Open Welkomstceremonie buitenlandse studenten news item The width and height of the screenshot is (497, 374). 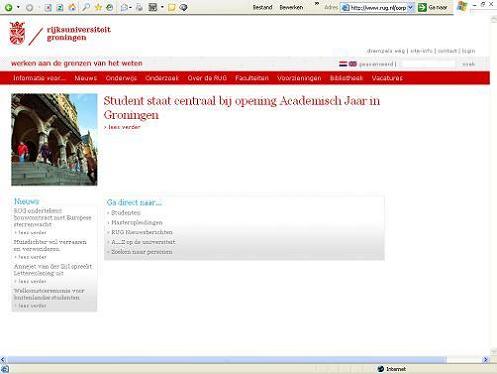click(x=49, y=294)
